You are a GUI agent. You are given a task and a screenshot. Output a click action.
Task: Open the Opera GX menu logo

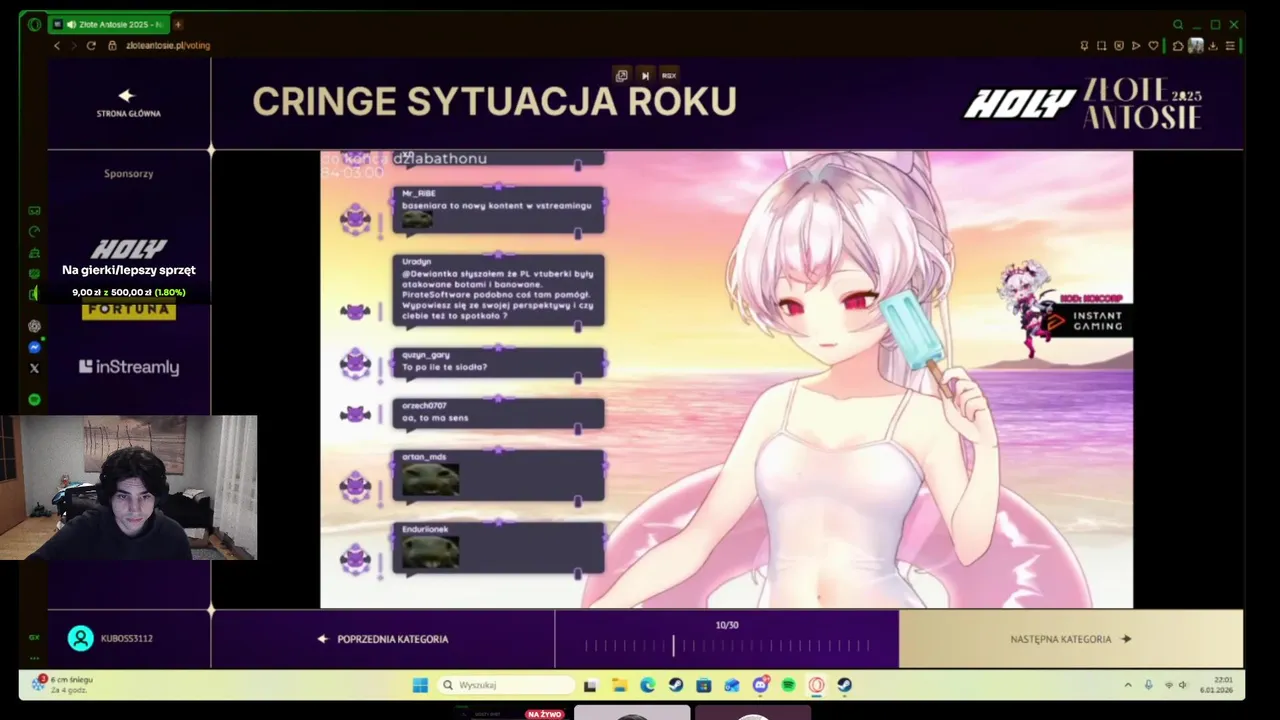coord(35,24)
